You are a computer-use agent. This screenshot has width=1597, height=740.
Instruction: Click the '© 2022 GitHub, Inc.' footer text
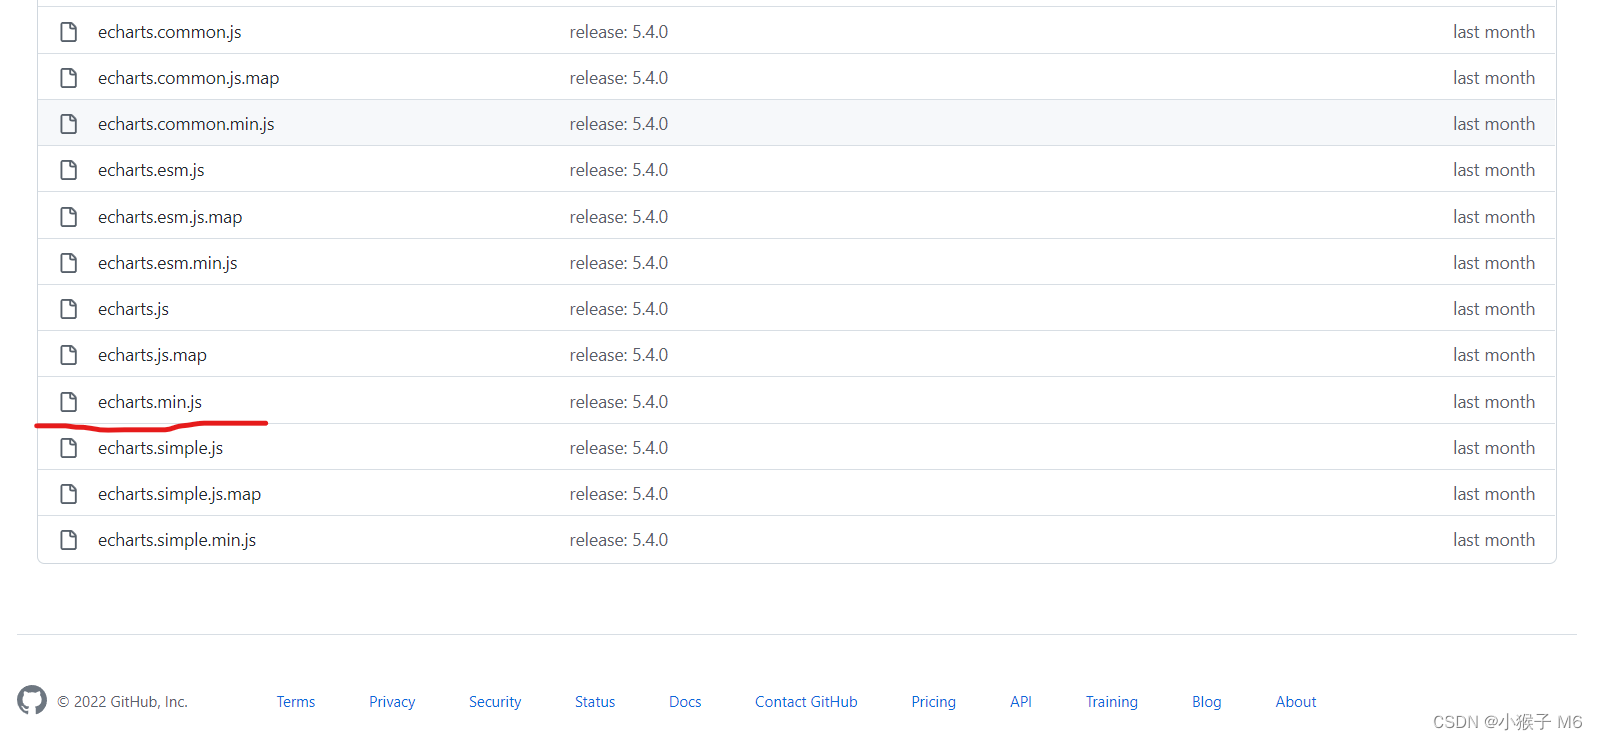click(122, 702)
